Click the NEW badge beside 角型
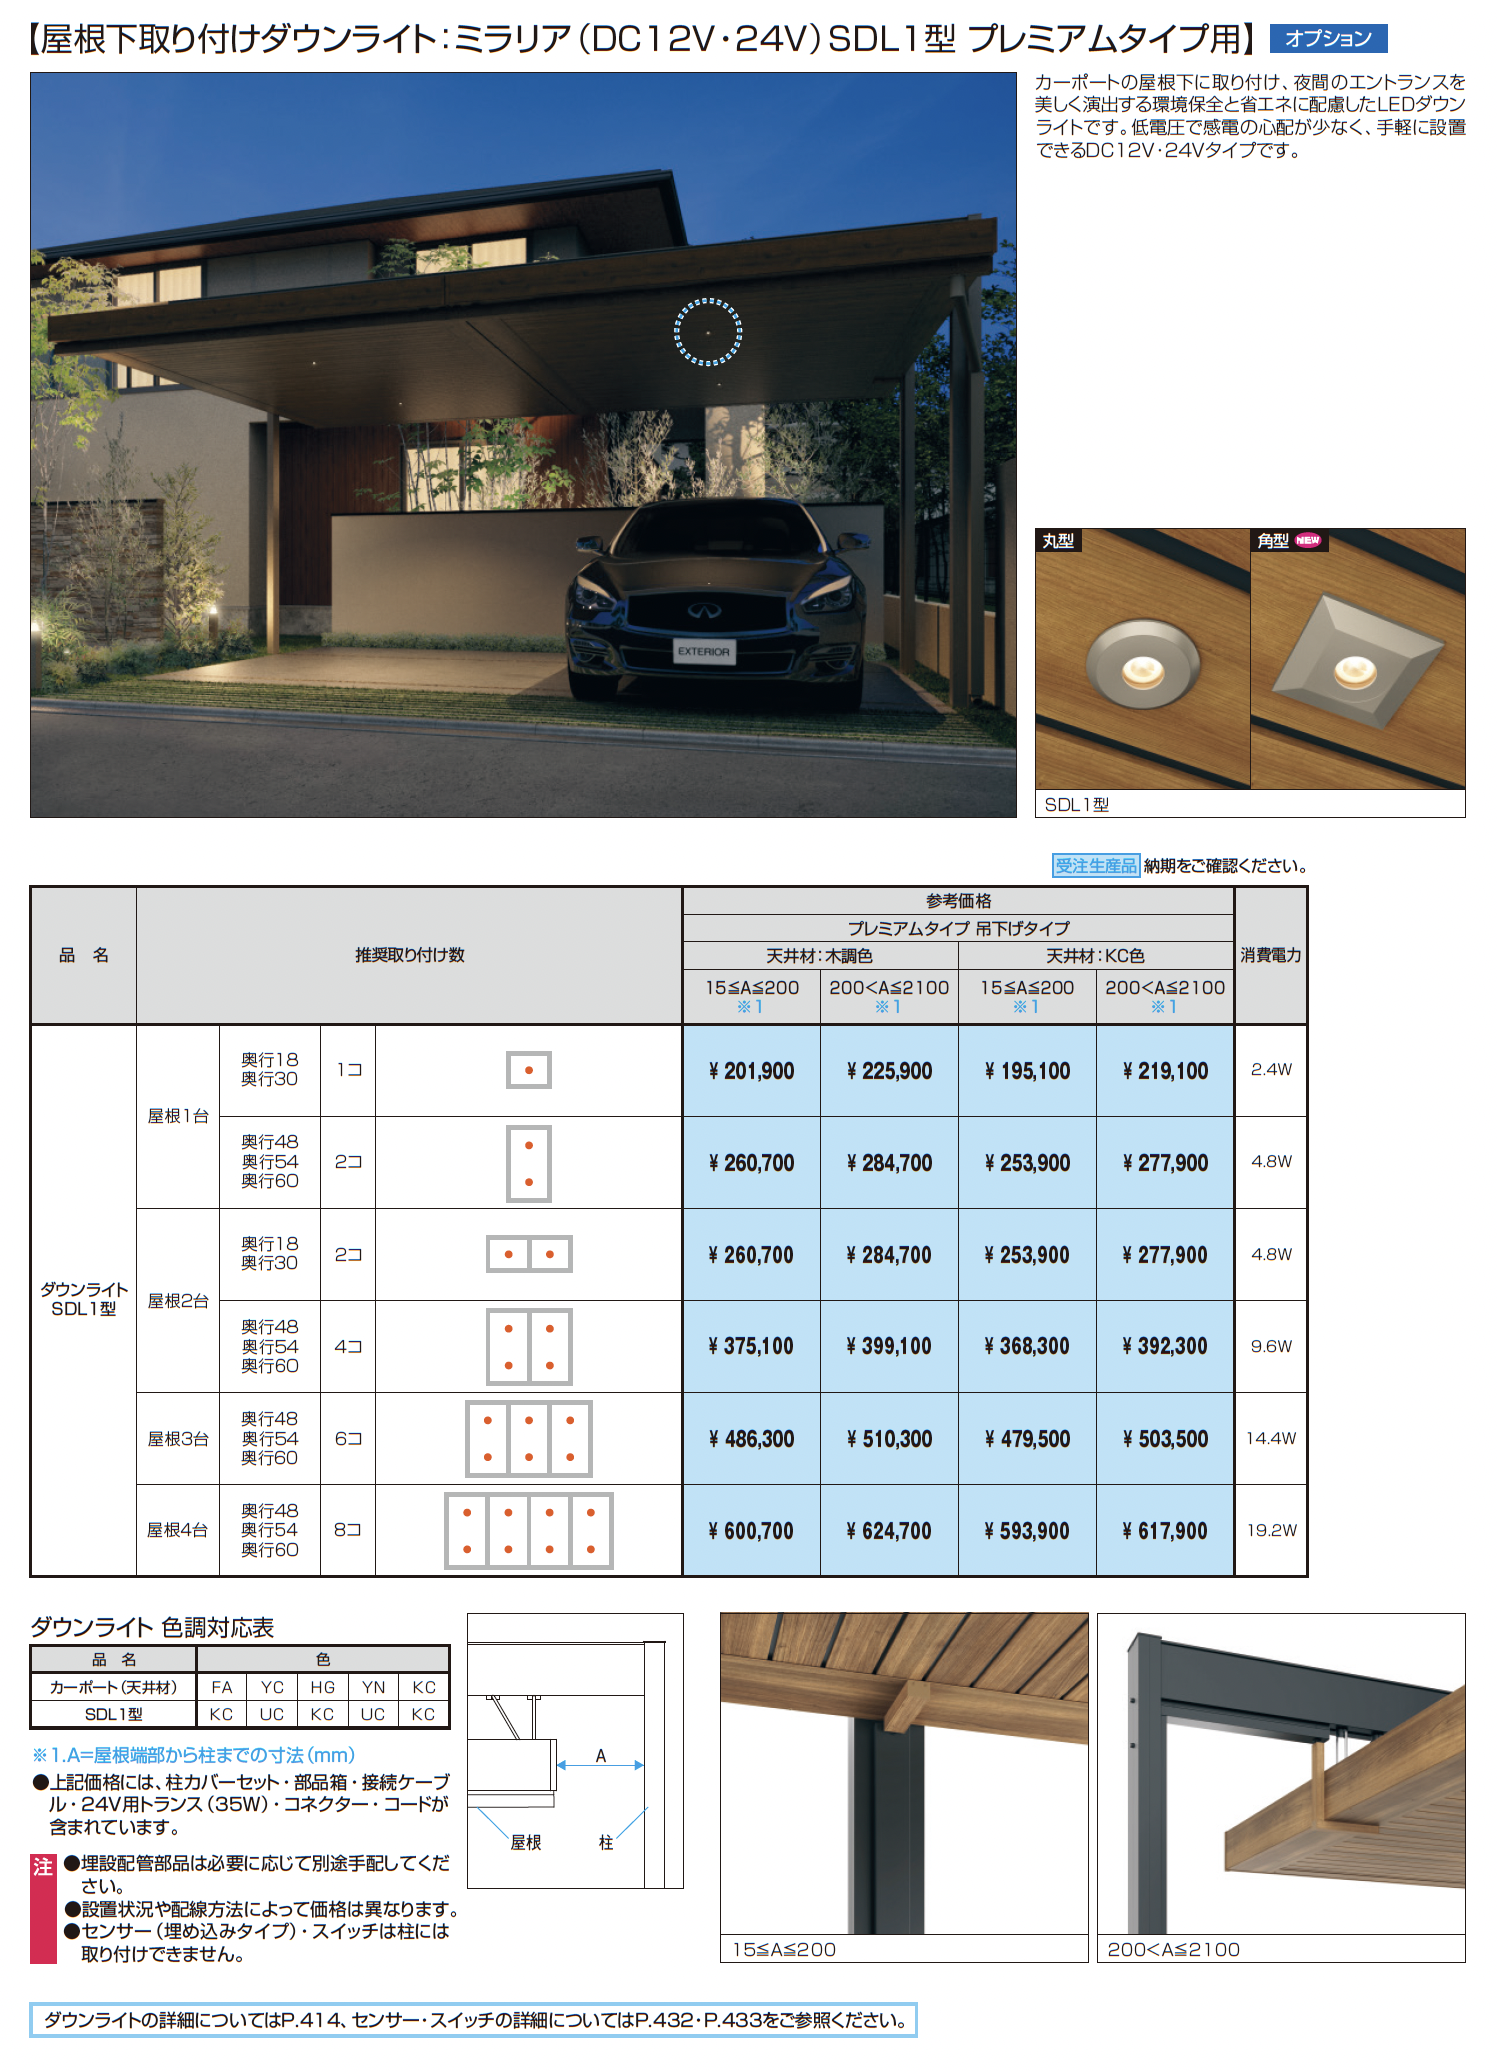Viewport: 1497px width, 2072px height. (1308, 540)
